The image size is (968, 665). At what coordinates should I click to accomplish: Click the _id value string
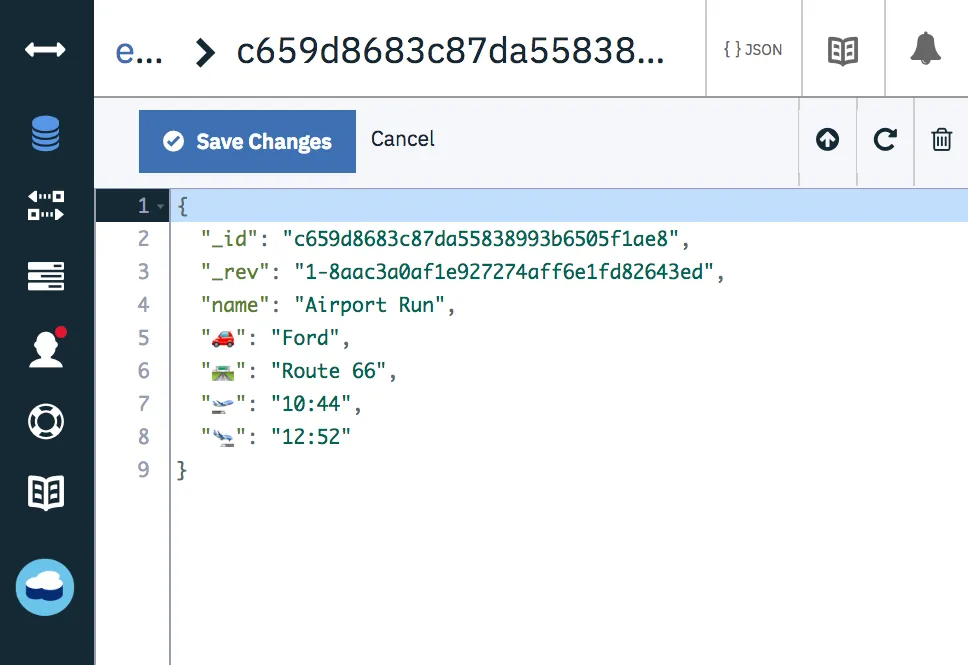click(480, 239)
